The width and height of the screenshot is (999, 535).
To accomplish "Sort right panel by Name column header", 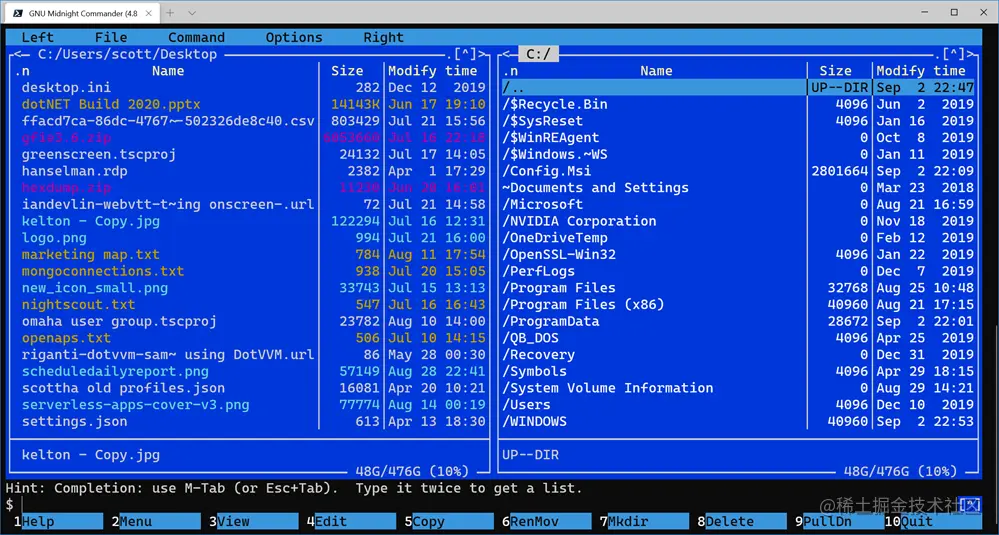I will (x=656, y=71).
